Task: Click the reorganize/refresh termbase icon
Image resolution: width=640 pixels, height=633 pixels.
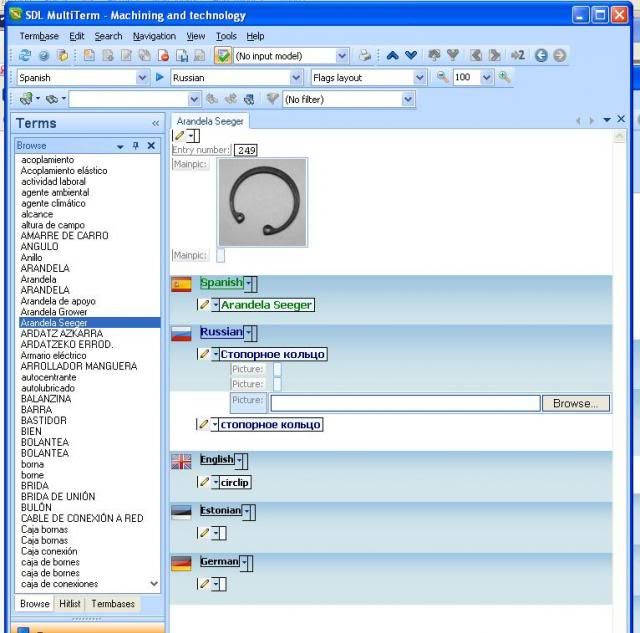Action: (25, 56)
